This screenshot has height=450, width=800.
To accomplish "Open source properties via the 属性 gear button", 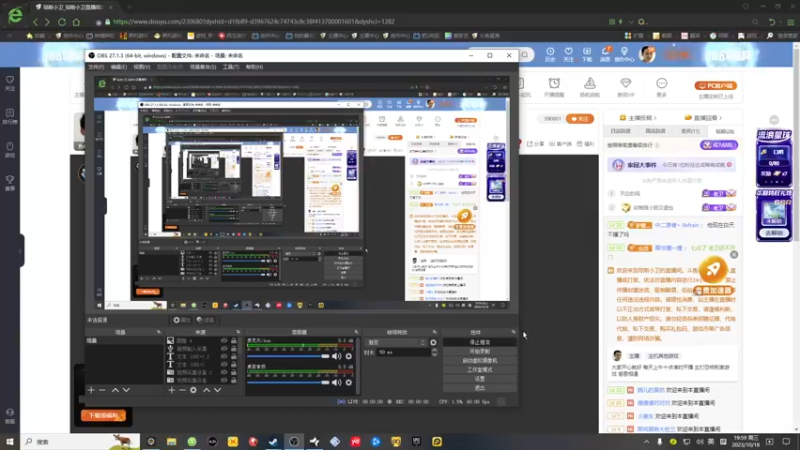I will pos(182,320).
